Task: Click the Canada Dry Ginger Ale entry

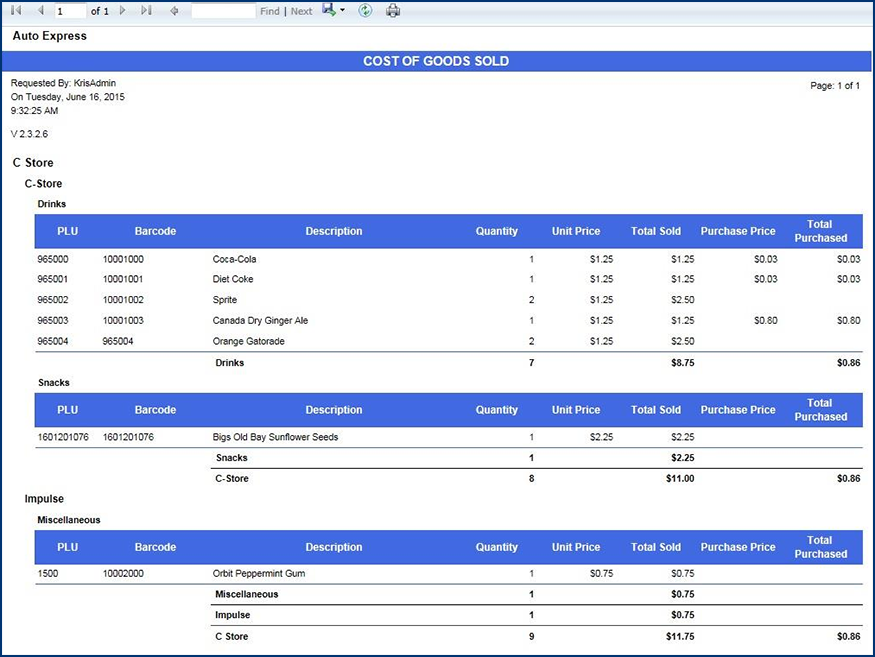Action: click(262, 321)
